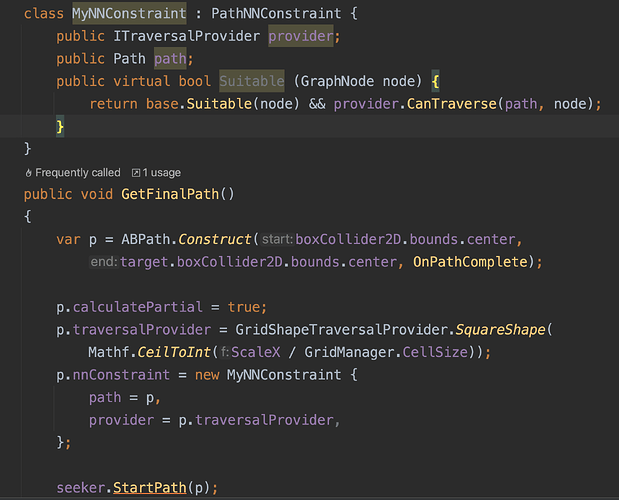Click the 'f:' parameter inlay hint
The image size is (619, 500).
point(225,352)
